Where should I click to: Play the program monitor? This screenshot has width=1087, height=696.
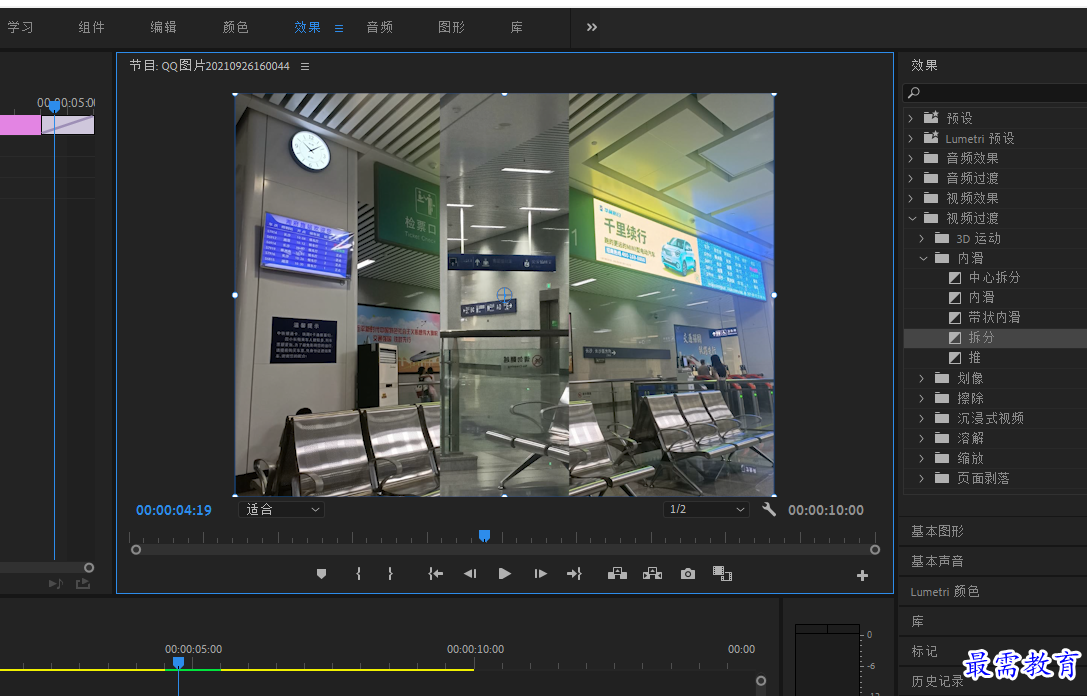(x=505, y=574)
